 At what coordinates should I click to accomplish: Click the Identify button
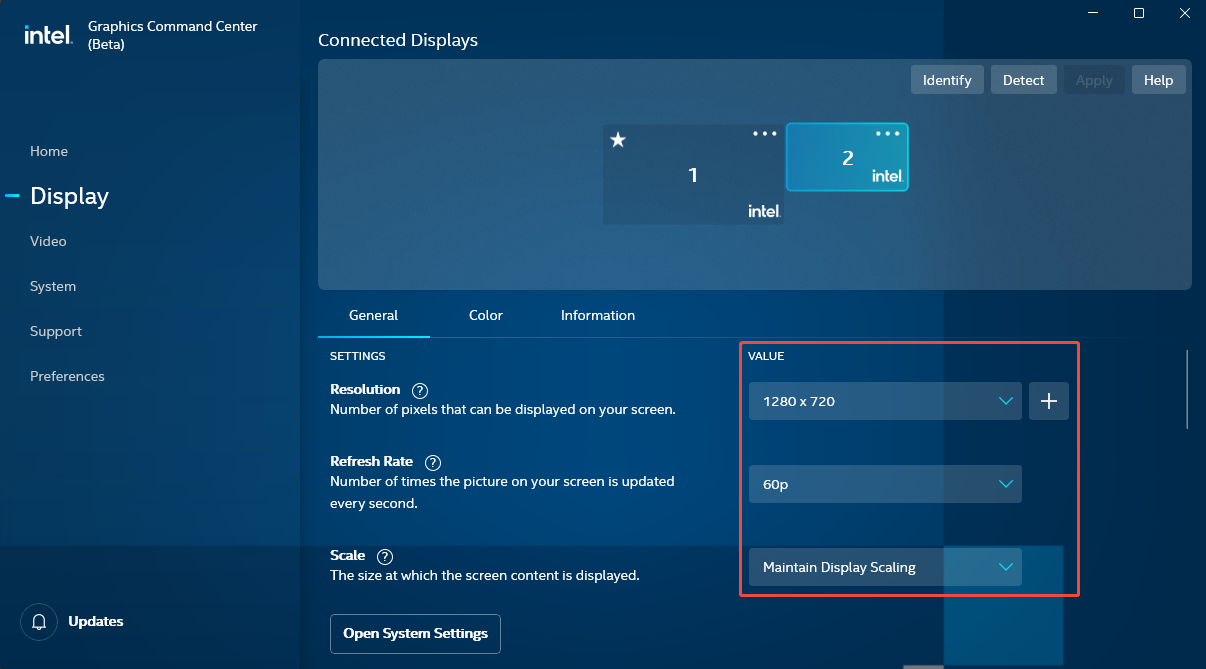[x=947, y=80]
